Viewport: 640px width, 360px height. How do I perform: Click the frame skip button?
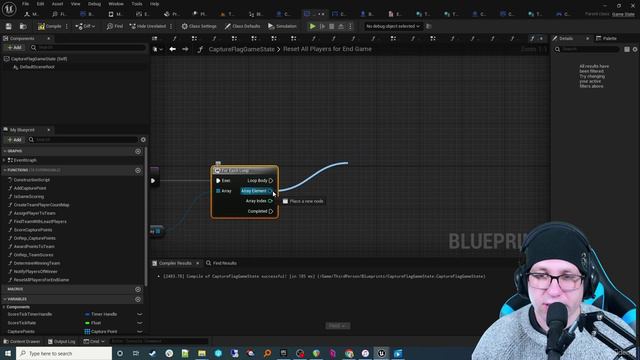[x=322, y=26]
